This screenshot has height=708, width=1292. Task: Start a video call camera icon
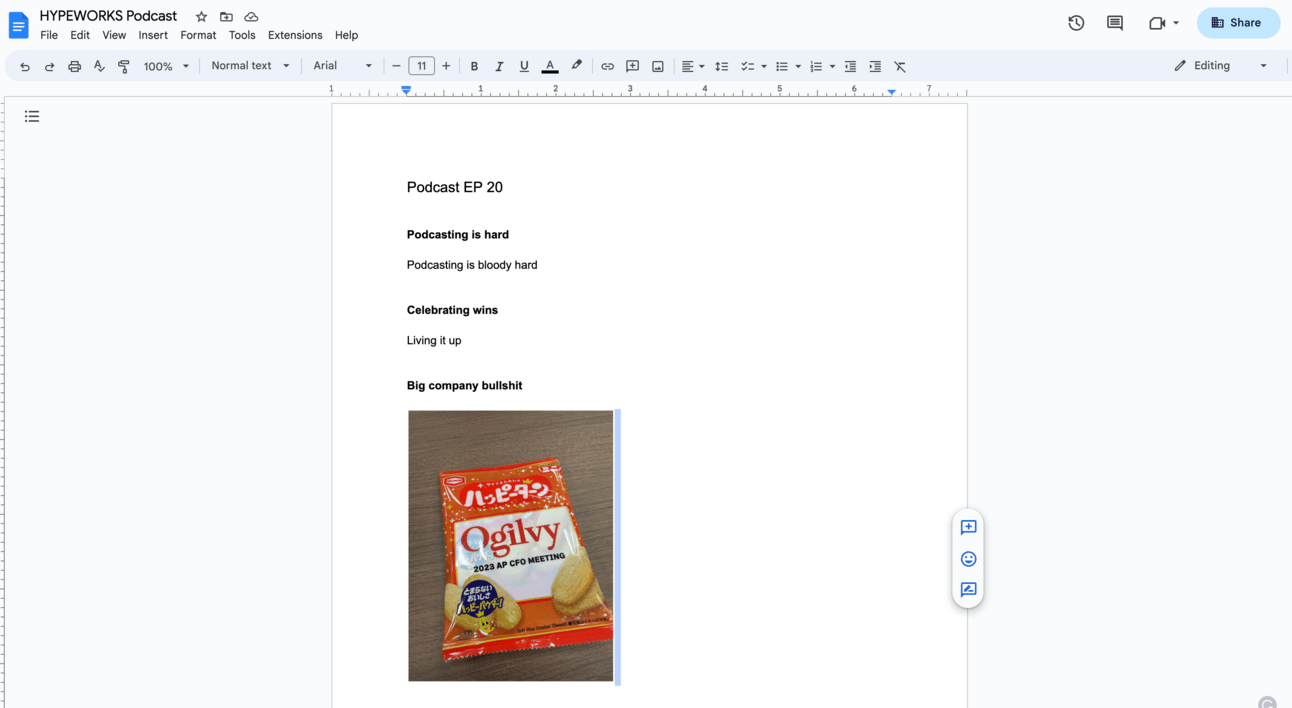[x=1157, y=23]
